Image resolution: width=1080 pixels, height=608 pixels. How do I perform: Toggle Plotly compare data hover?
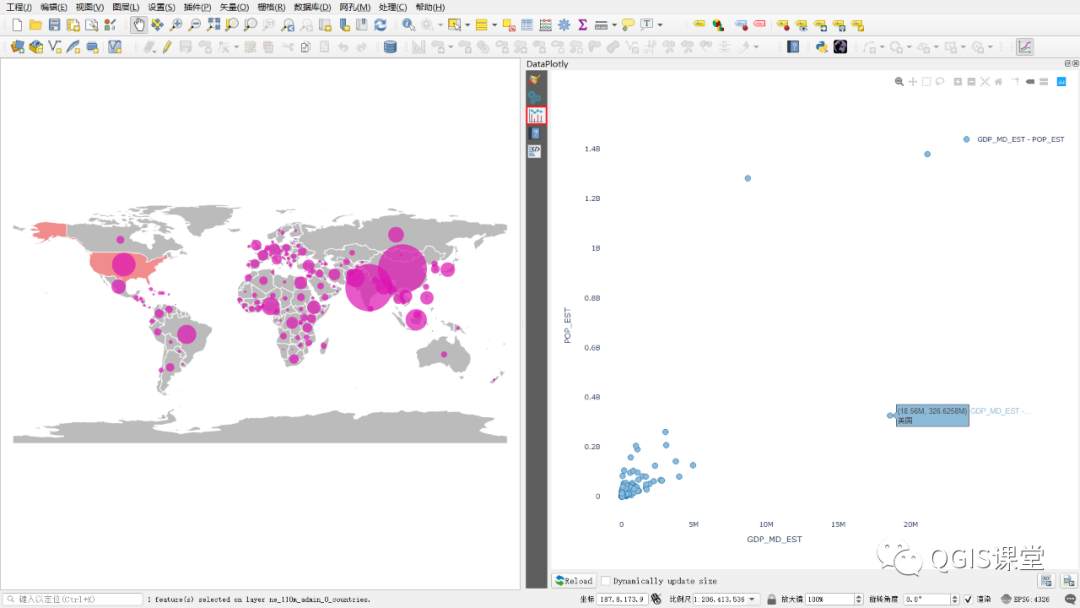click(1043, 82)
